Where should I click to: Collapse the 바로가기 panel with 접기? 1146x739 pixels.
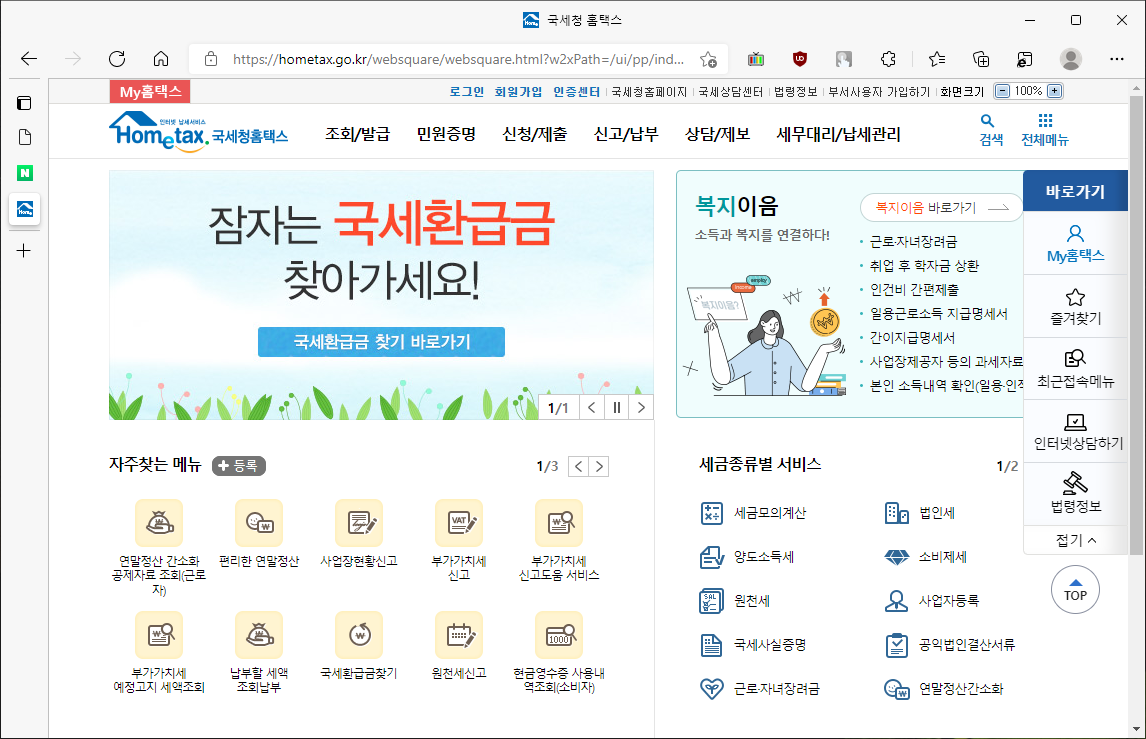pos(1075,540)
